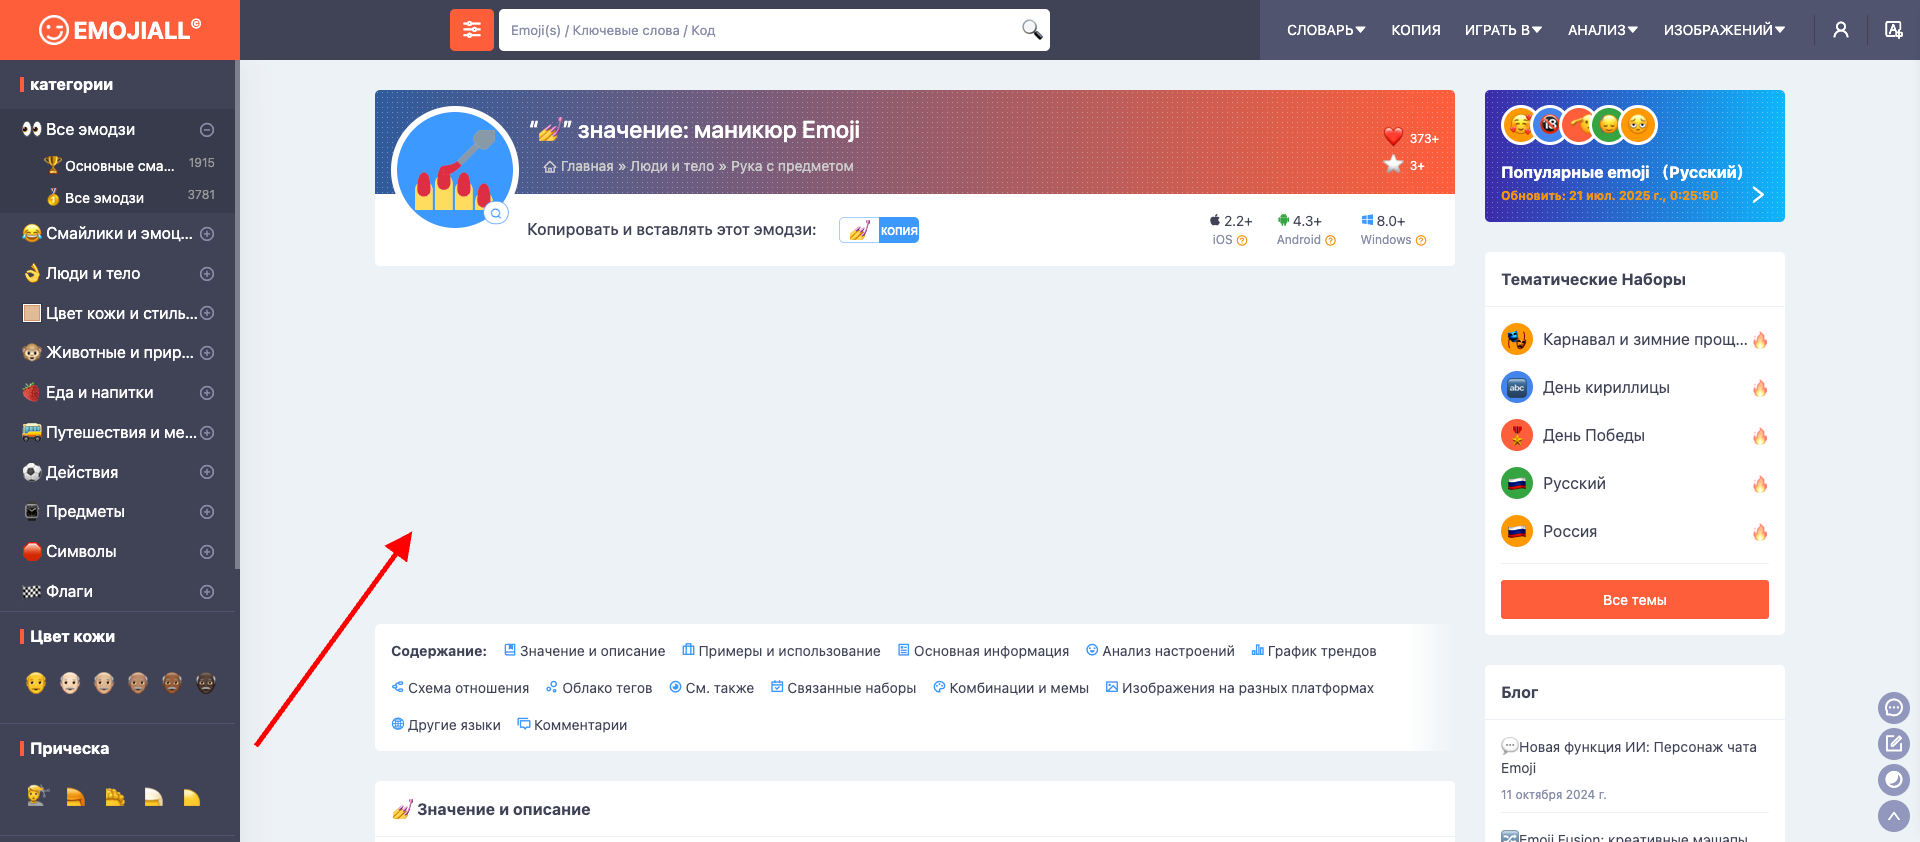Viewport: 1920px width, 842px height.
Task: Expand the Символы category
Action: (207, 552)
